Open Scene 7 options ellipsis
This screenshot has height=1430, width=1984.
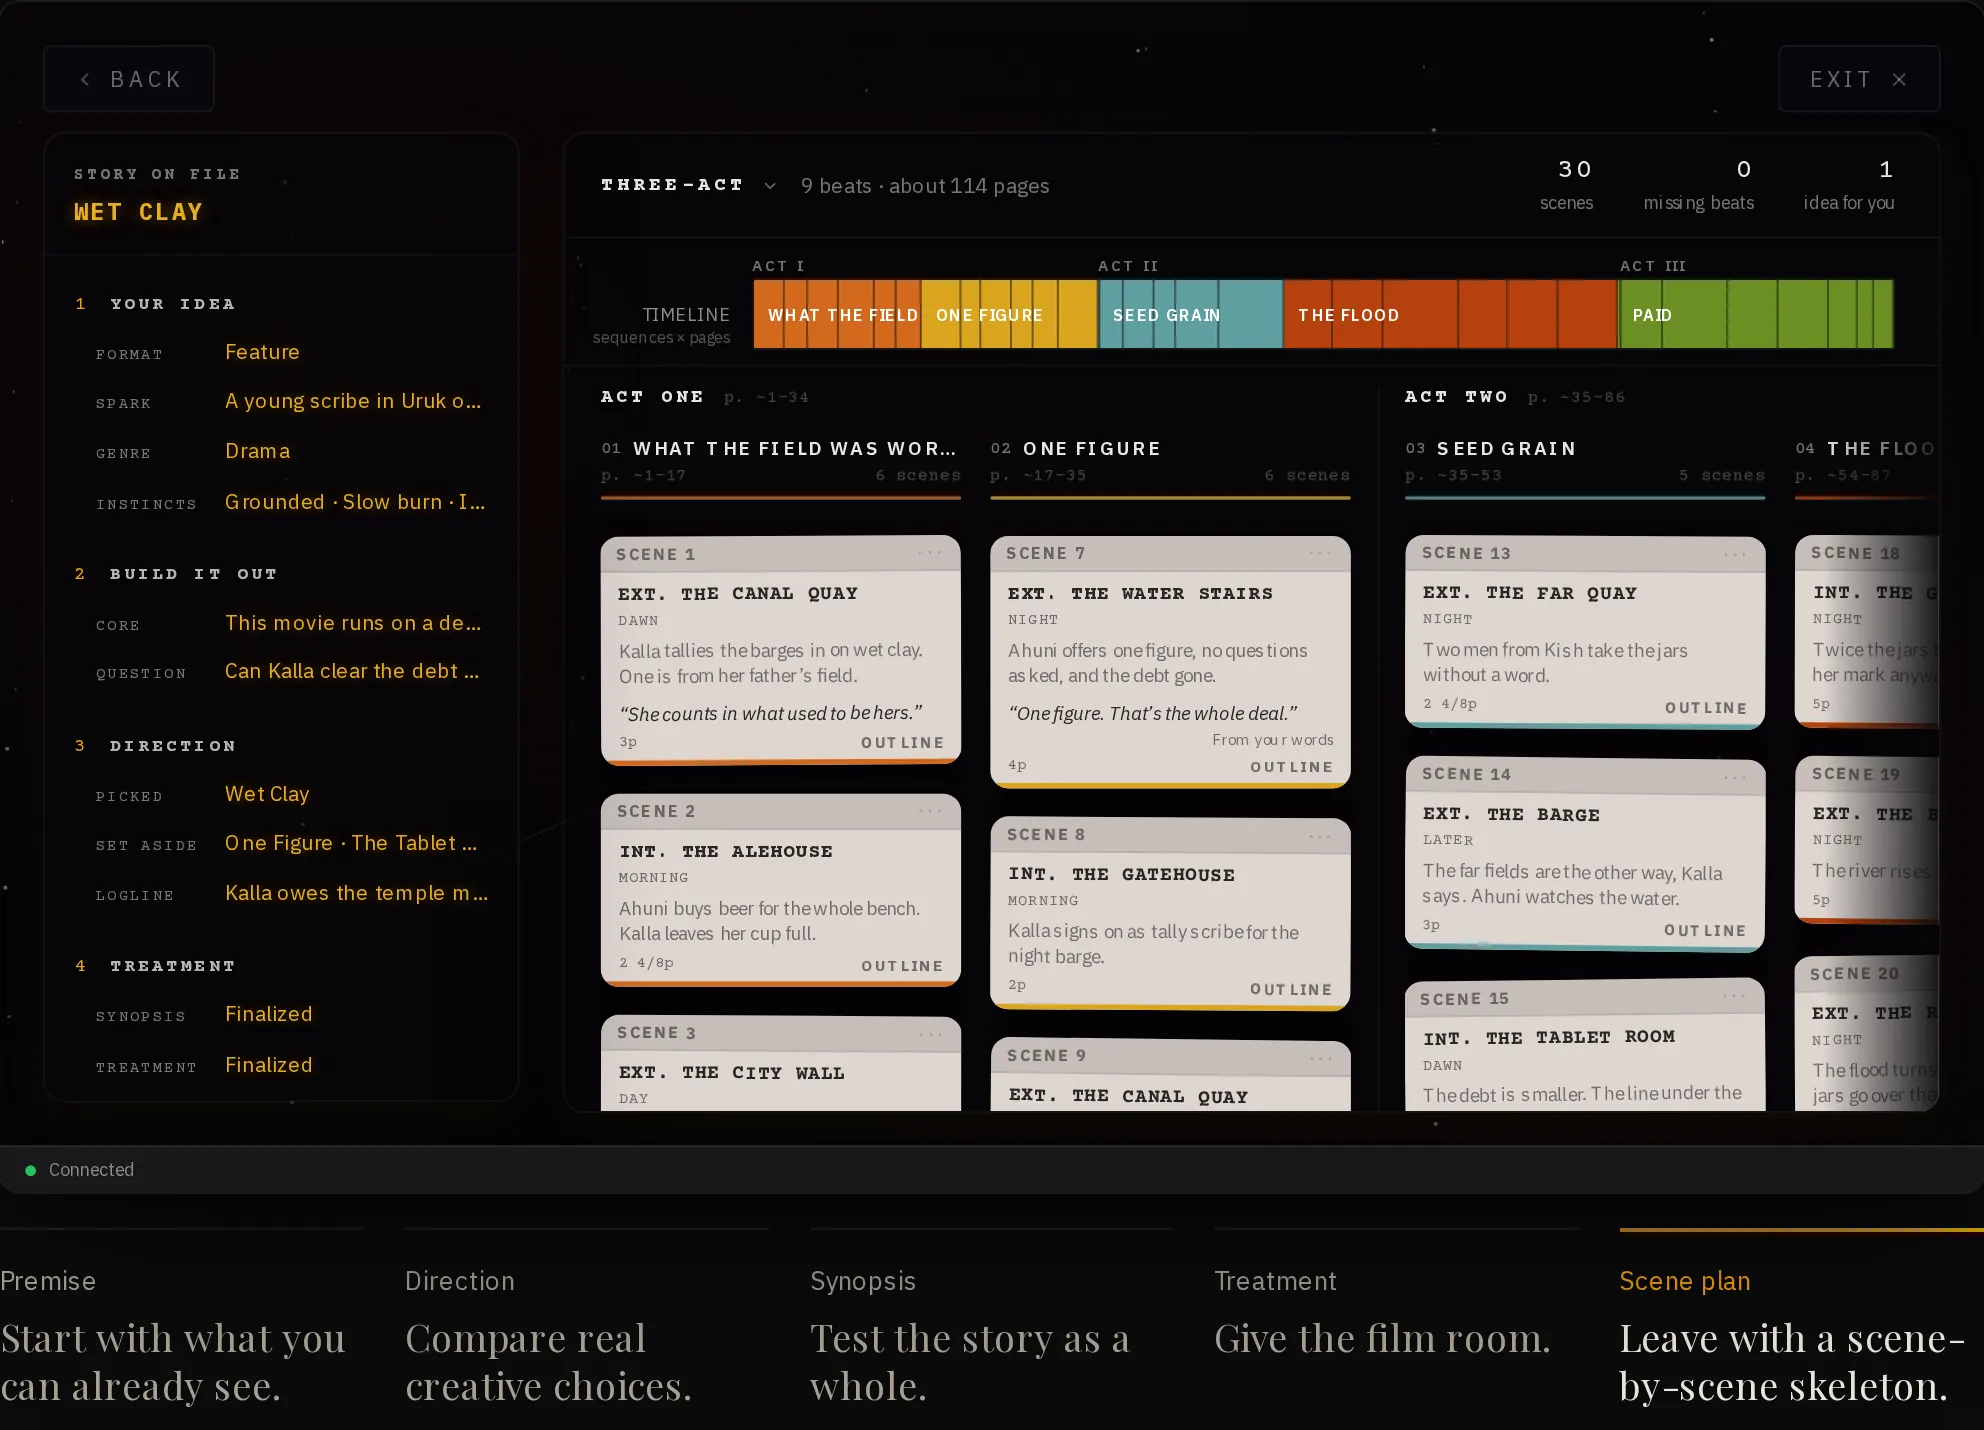pyautogui.click(x=1320, y=553)
